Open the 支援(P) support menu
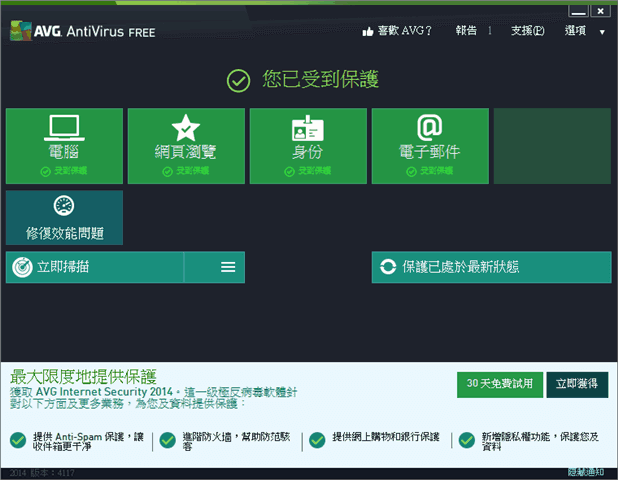Viewport: 618px width, 480px height. click(528, 31)
